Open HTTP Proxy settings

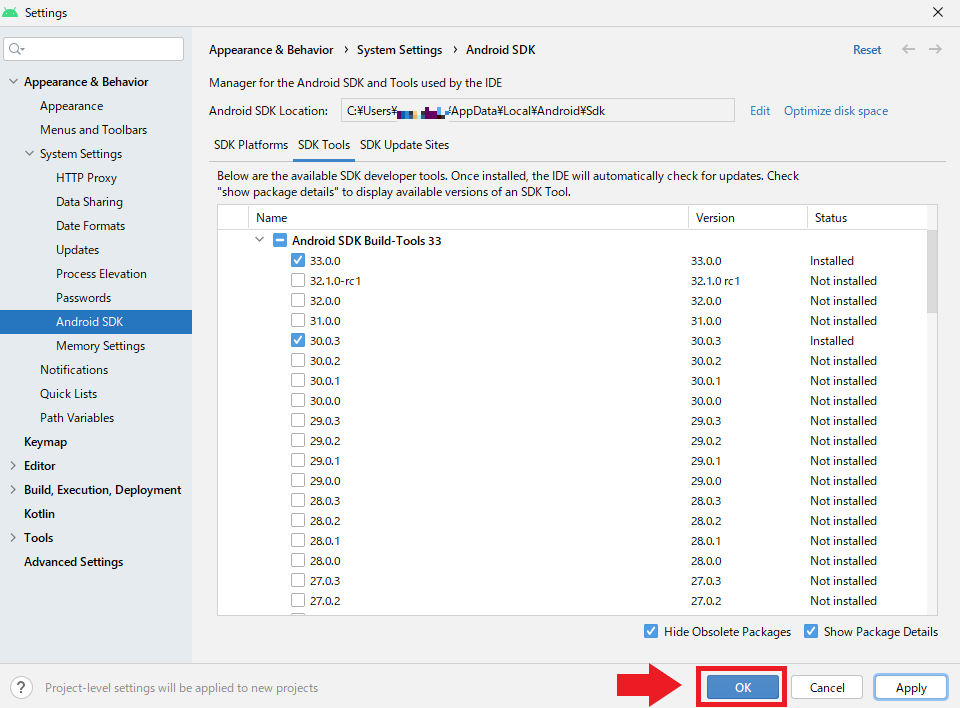pos(86,178)
